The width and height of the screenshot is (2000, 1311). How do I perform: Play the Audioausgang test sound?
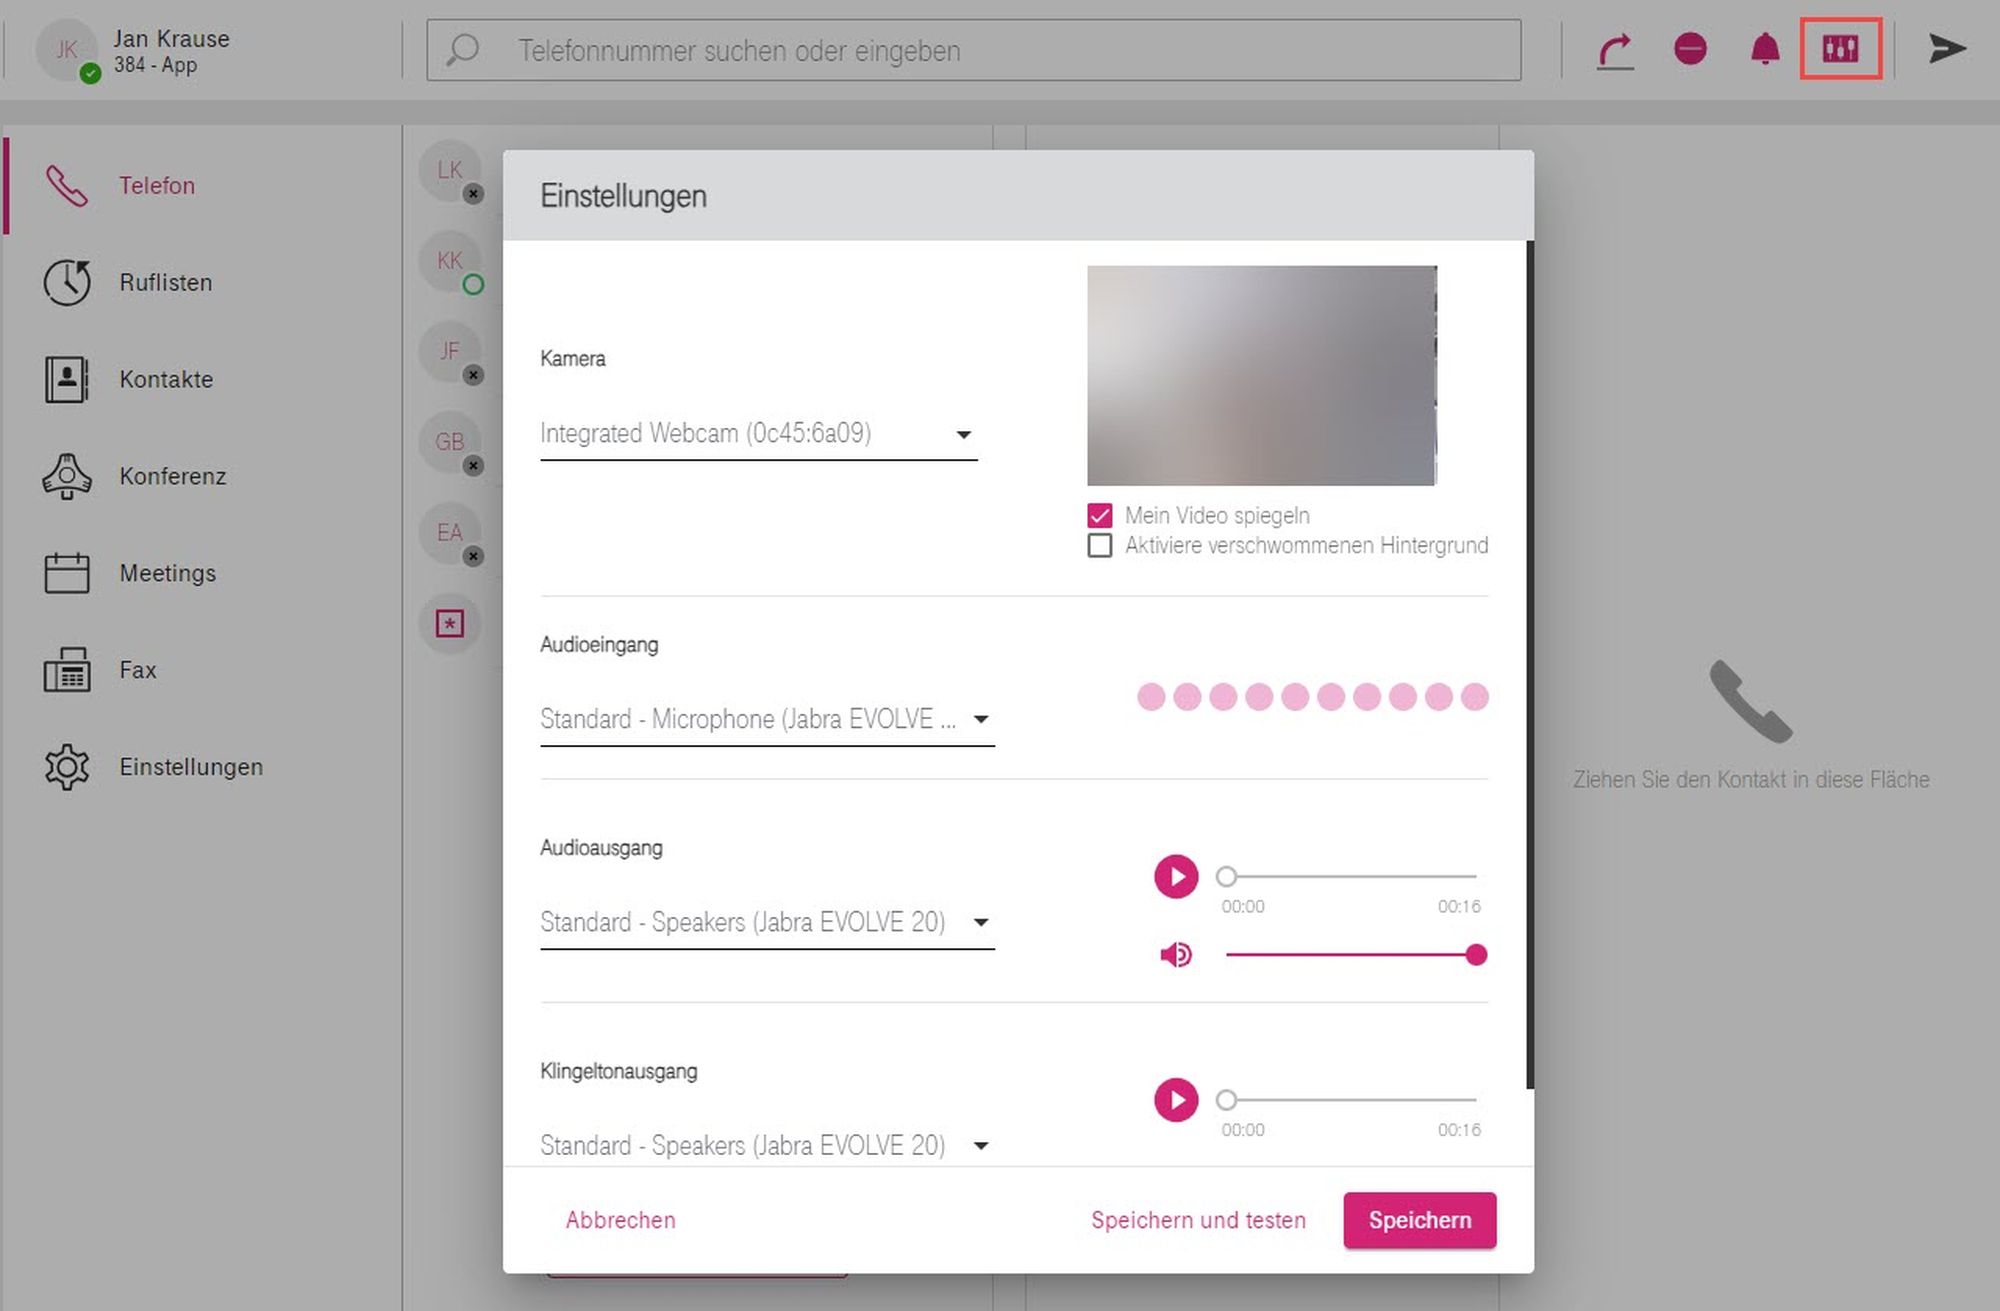1176,877
